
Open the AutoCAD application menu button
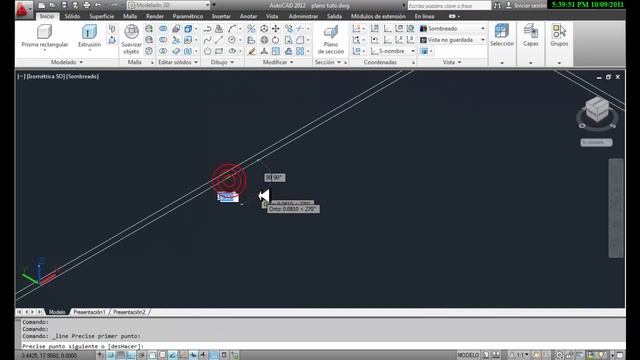click(23, 9)
